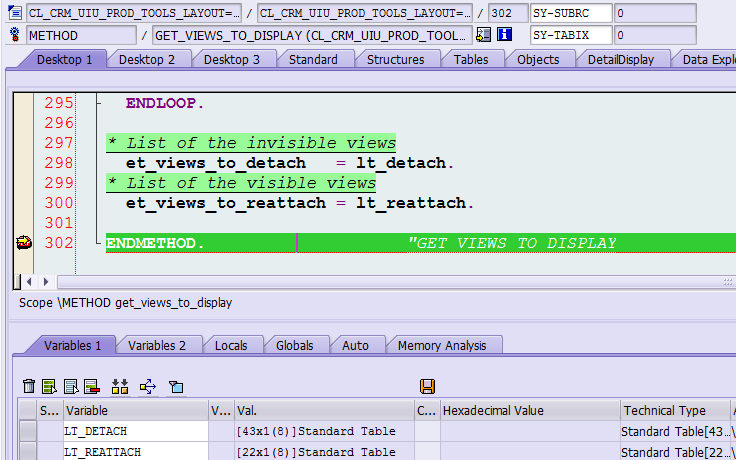Open the Objects tab
Screen dimensions: 736x460
point(538,60)
